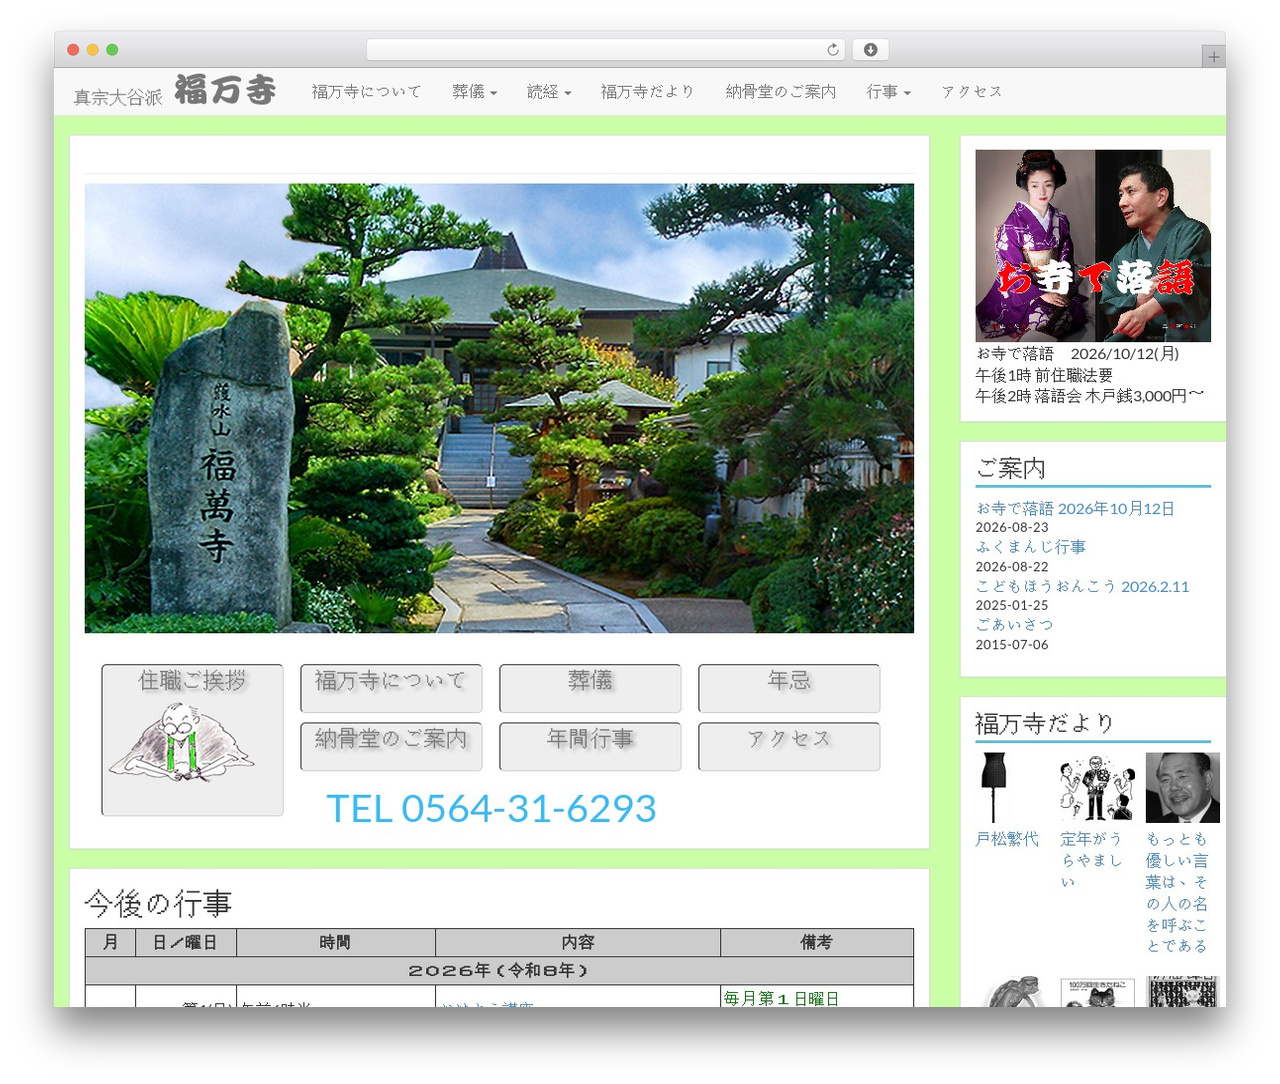Click the 内容 column header in events table
1280x1084 pixels.
(578, 942)
